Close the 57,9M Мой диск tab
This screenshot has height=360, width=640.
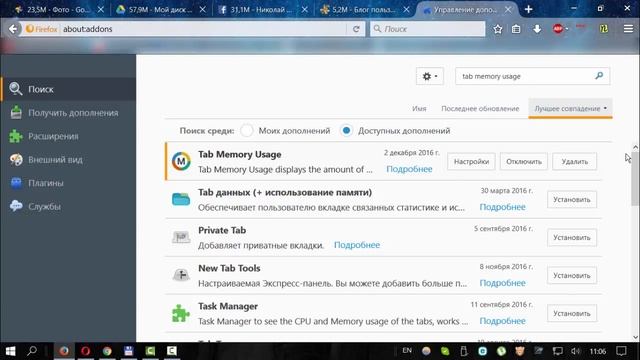tap(202, 9)
